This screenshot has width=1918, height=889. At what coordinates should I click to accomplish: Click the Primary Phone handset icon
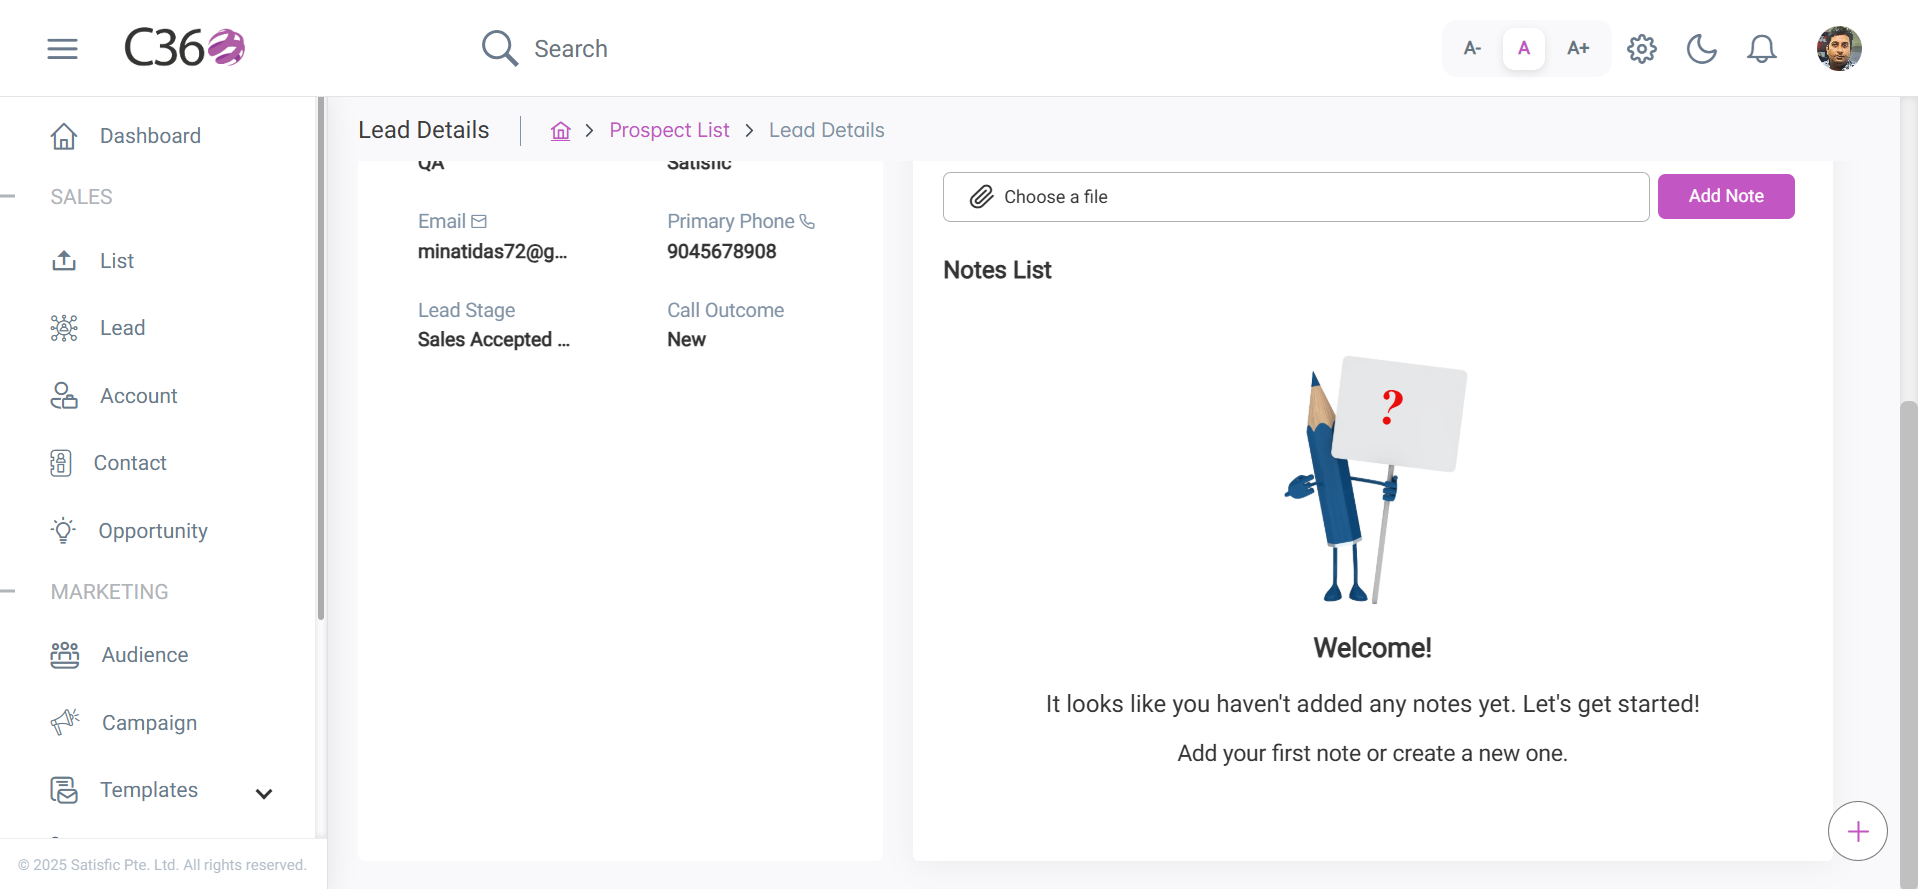807,221
